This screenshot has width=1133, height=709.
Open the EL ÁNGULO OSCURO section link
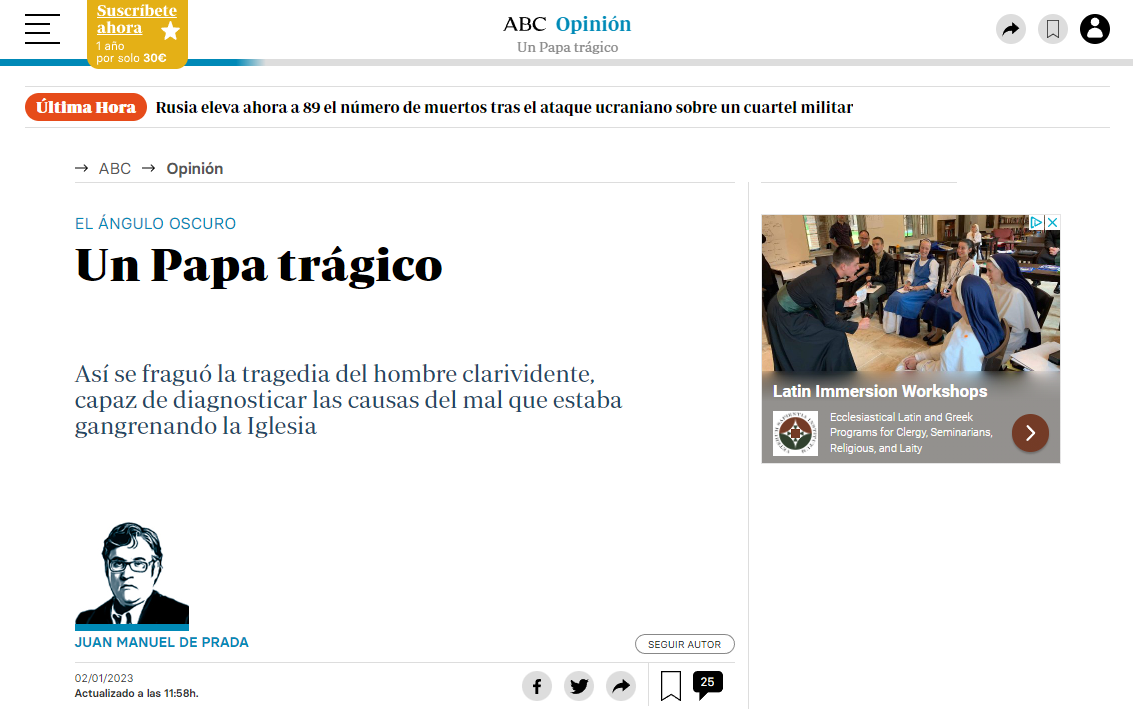[x=155, y=223]
